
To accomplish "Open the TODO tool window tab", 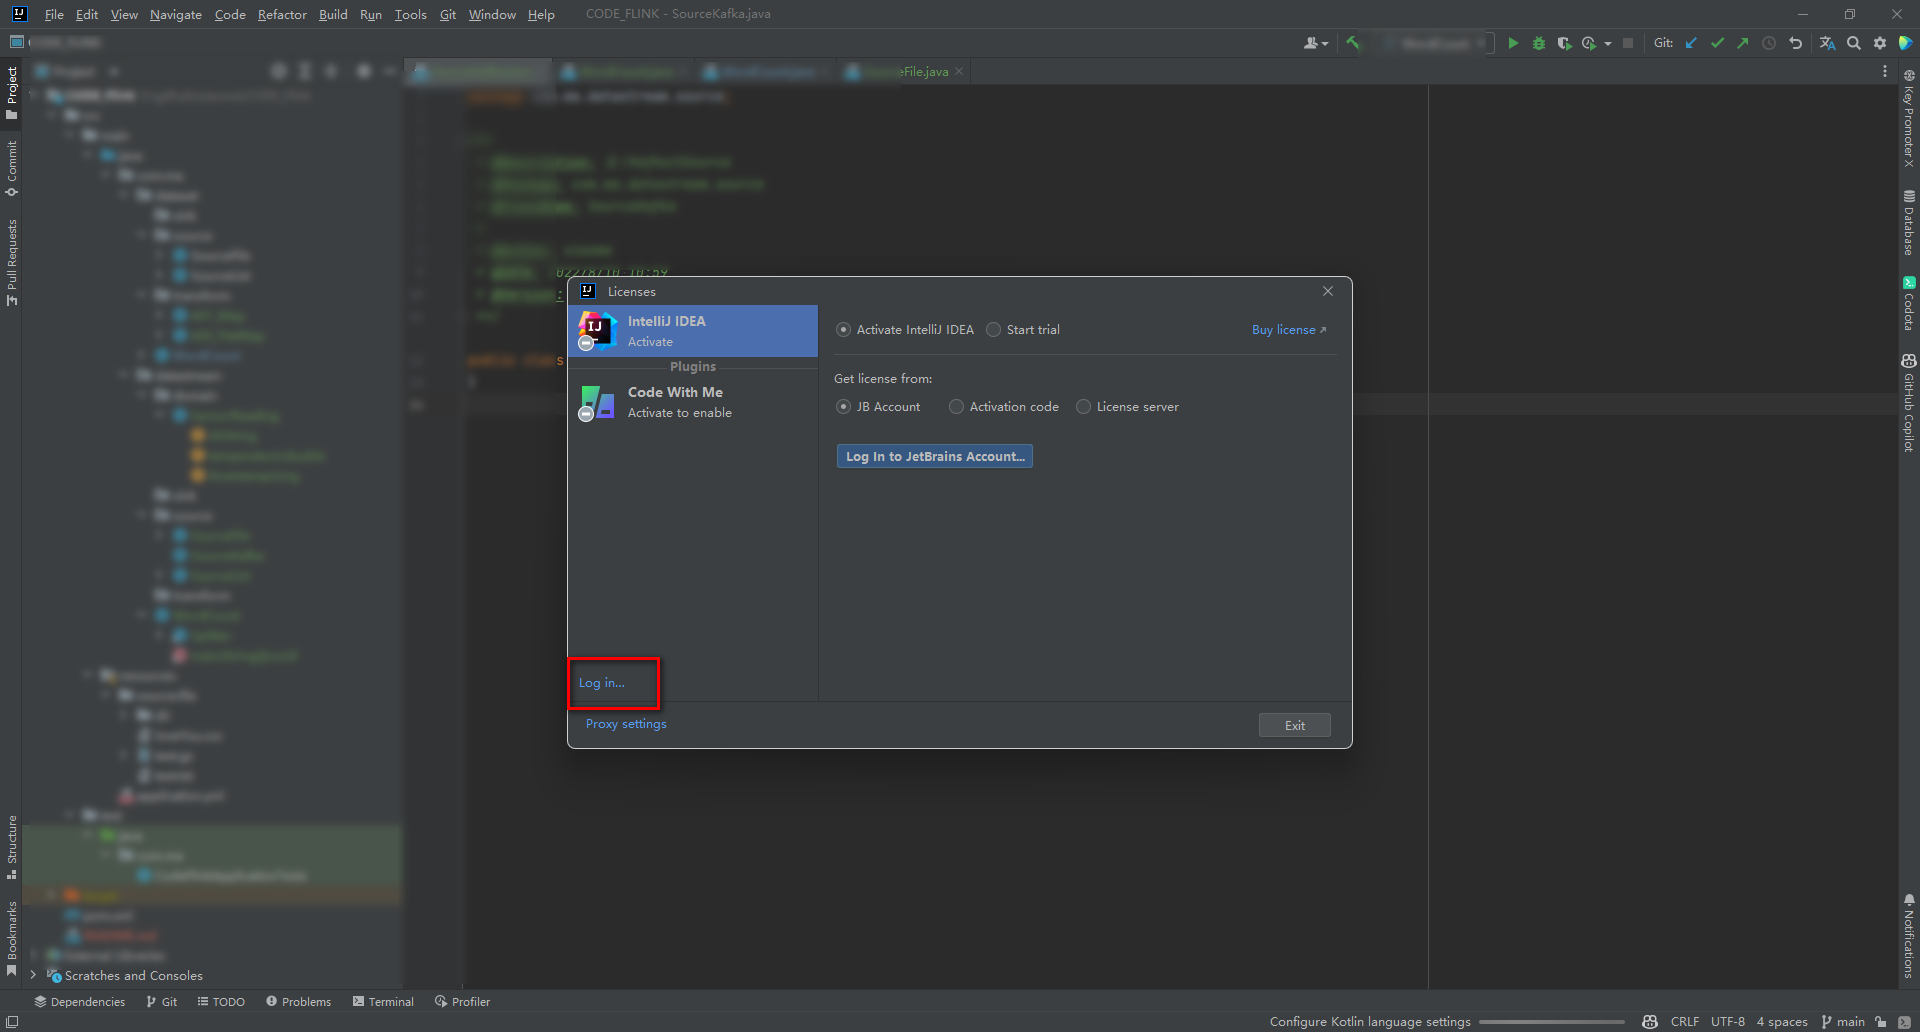I will [x=221, y=1002].
